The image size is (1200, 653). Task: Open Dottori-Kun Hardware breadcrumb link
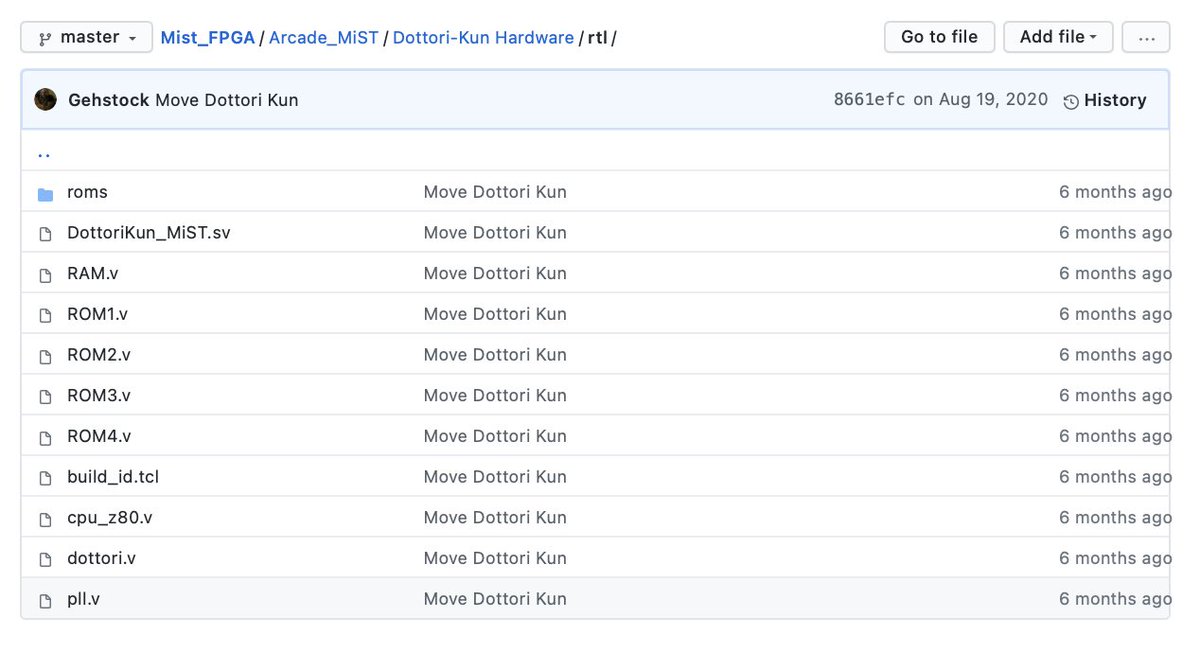pyautogui.click(x=483, y=38)
